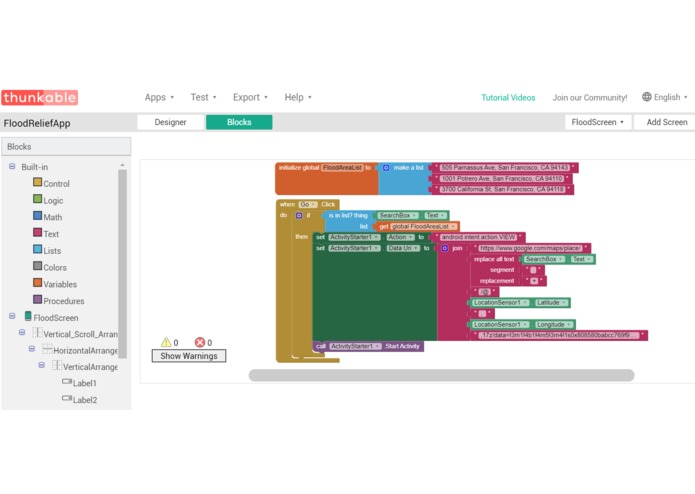This screenshot has width=695, height=494.
Task: Click the globe language icon
Action: pyautogui.click(x=647, y=97)
